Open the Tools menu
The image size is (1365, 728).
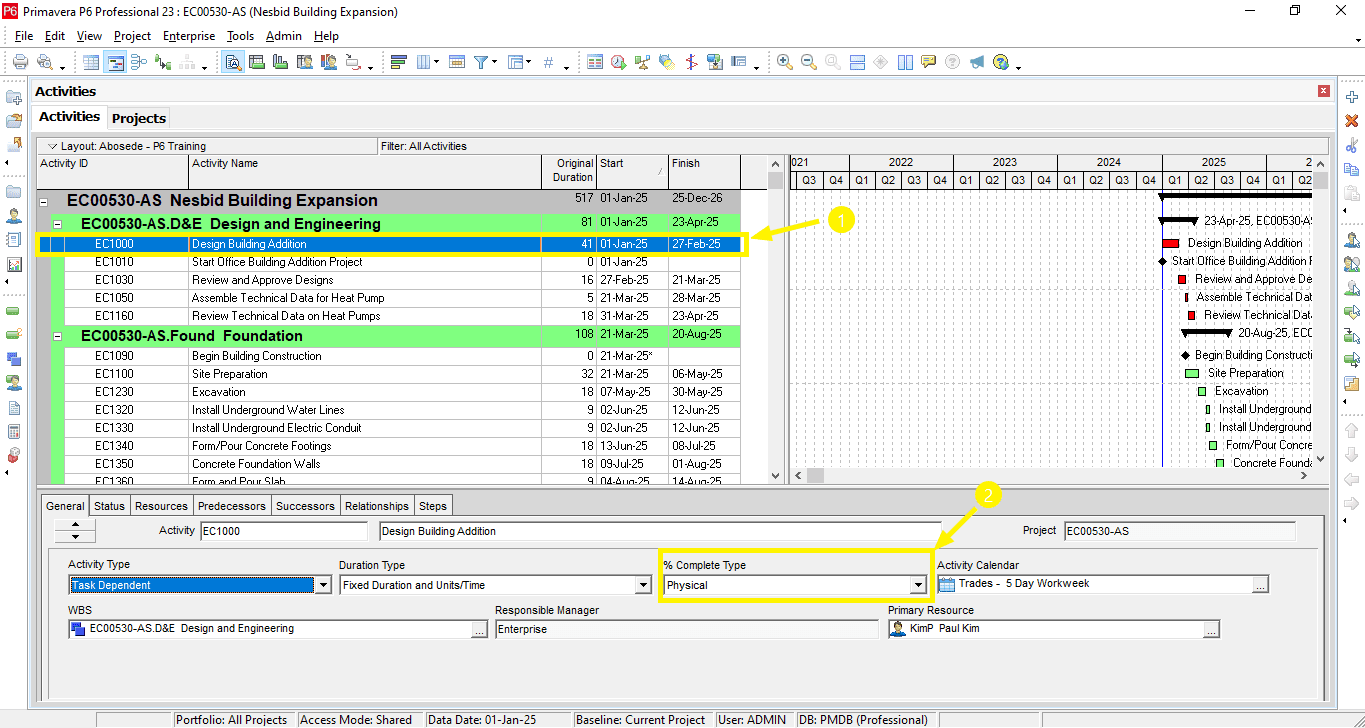[x=240, y=36]
